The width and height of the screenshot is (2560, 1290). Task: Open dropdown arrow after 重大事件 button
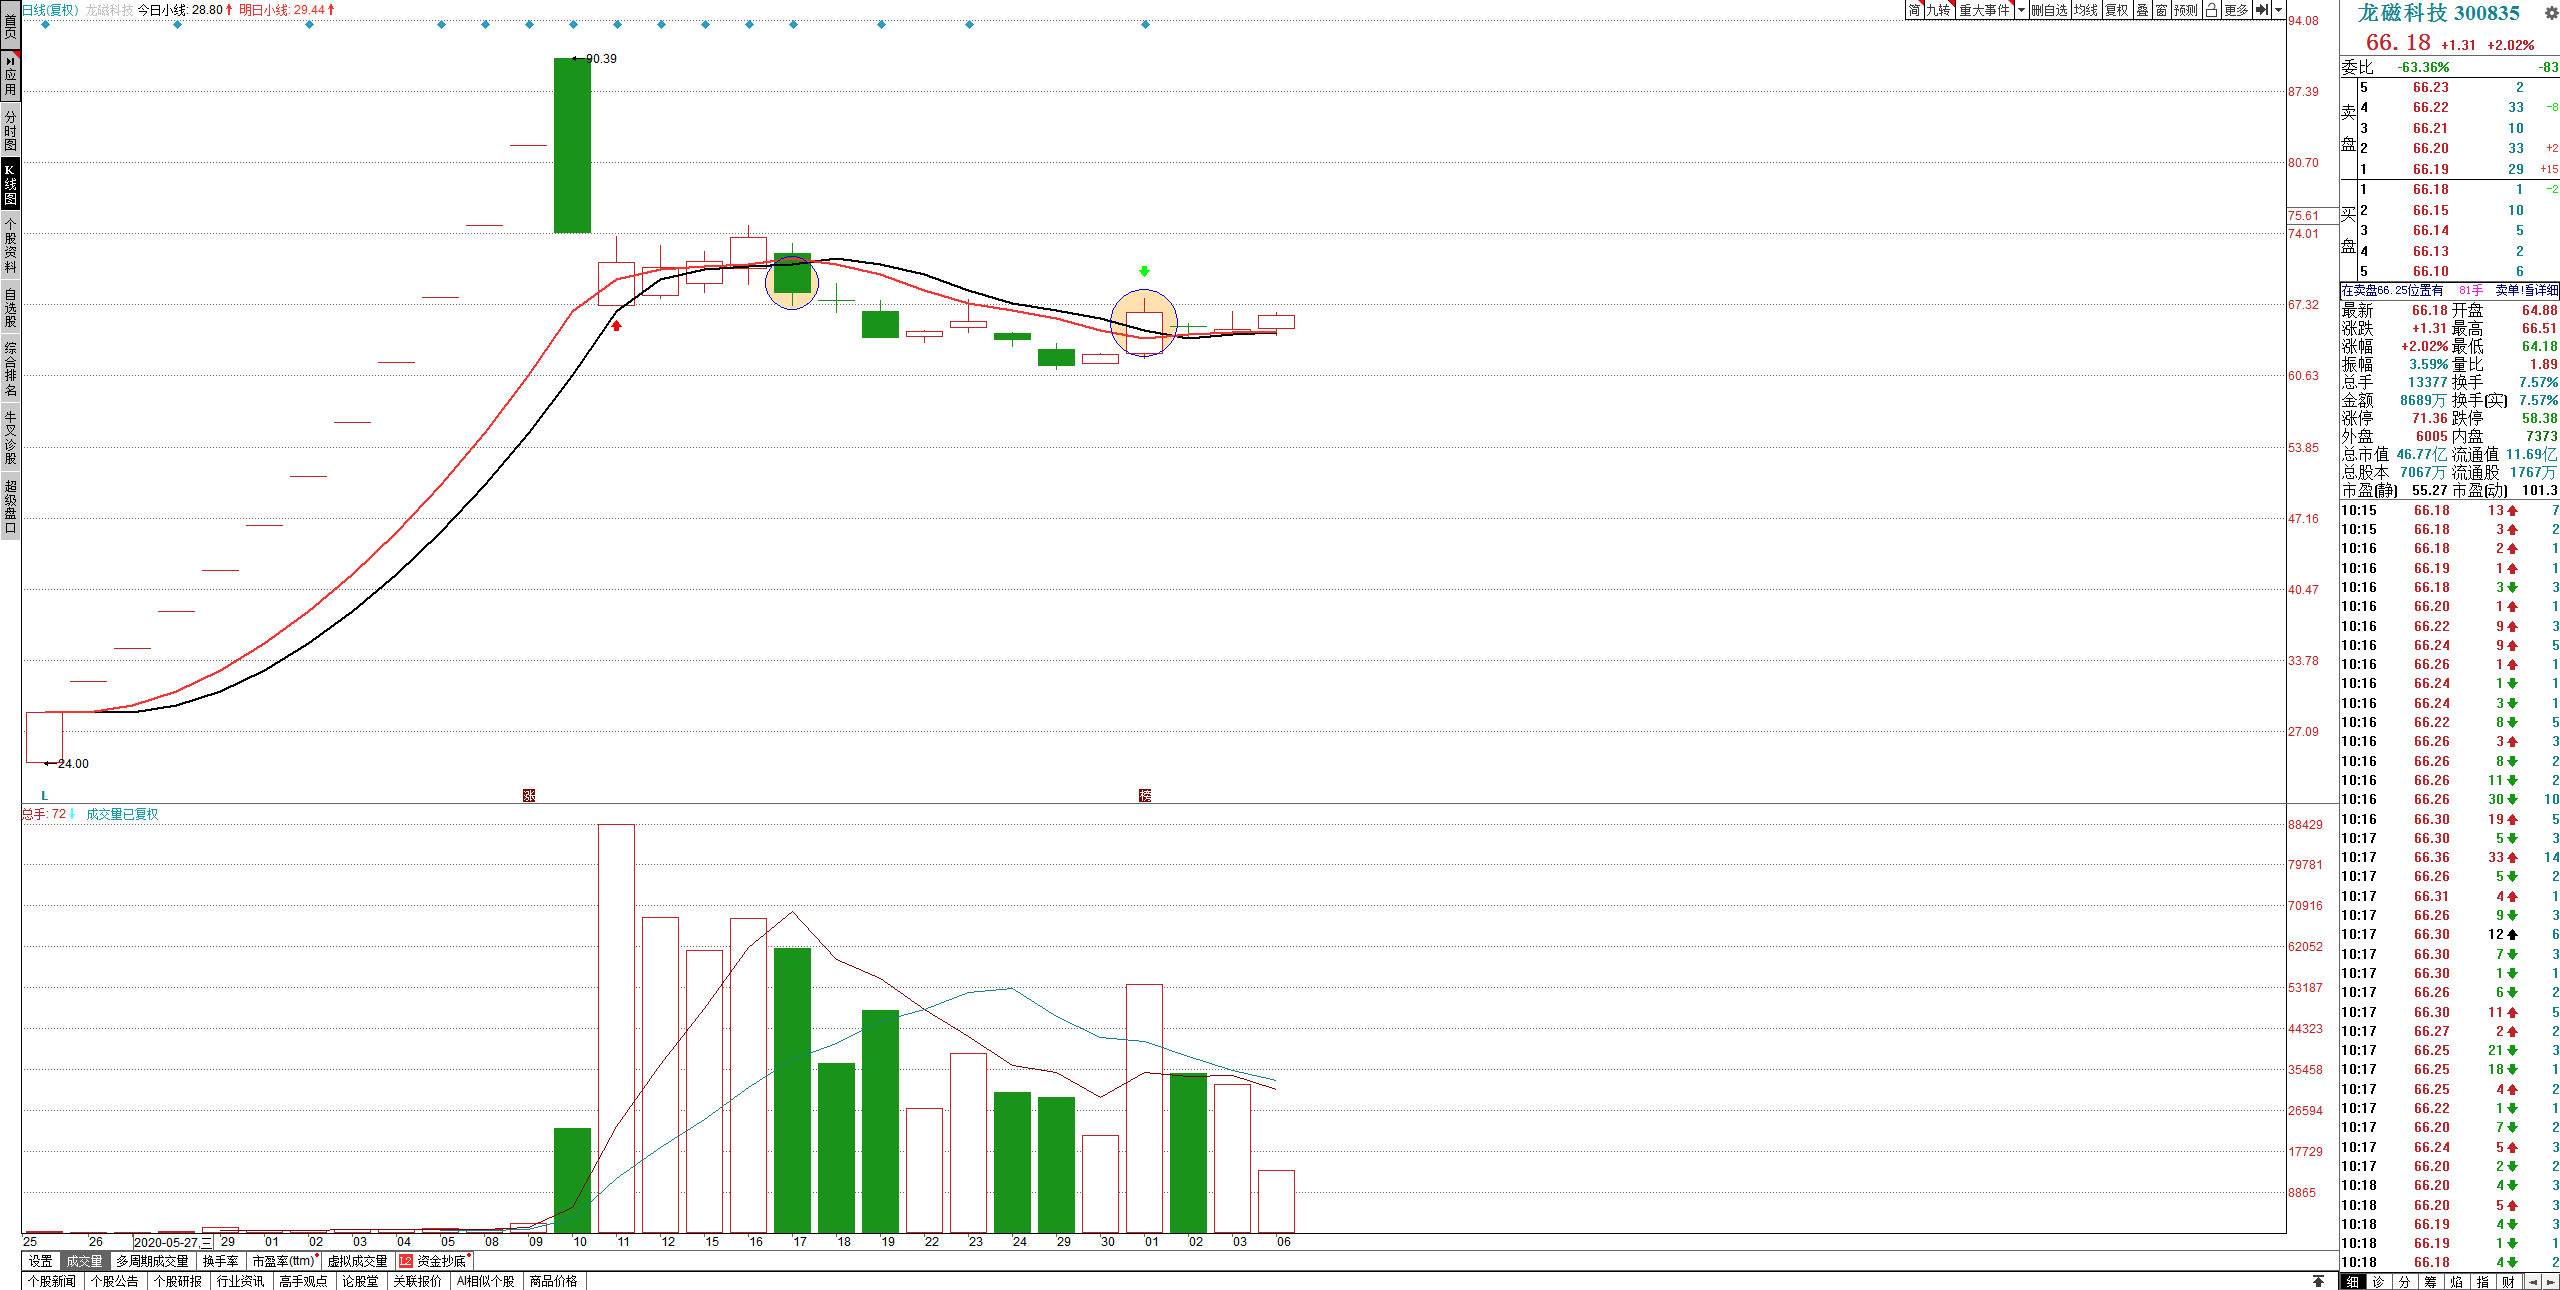pos(2021,10)
